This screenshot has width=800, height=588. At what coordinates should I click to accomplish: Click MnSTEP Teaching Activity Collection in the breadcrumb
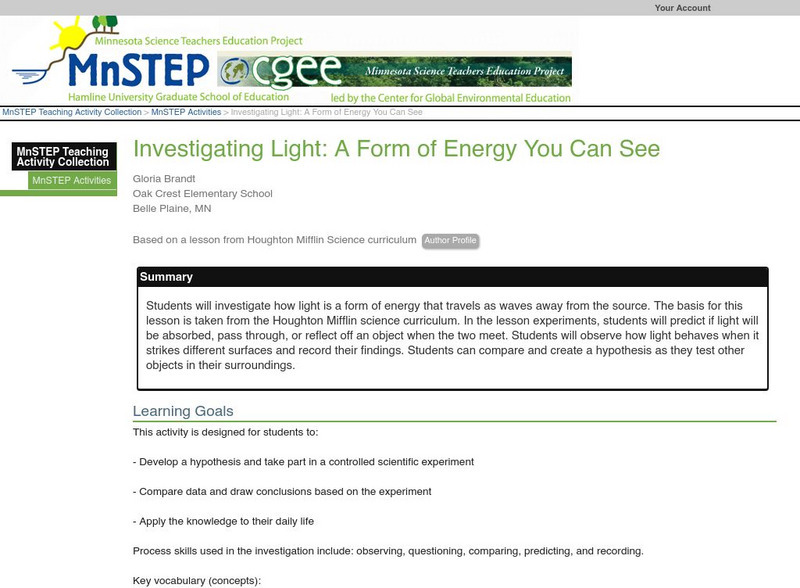(72, 113)
